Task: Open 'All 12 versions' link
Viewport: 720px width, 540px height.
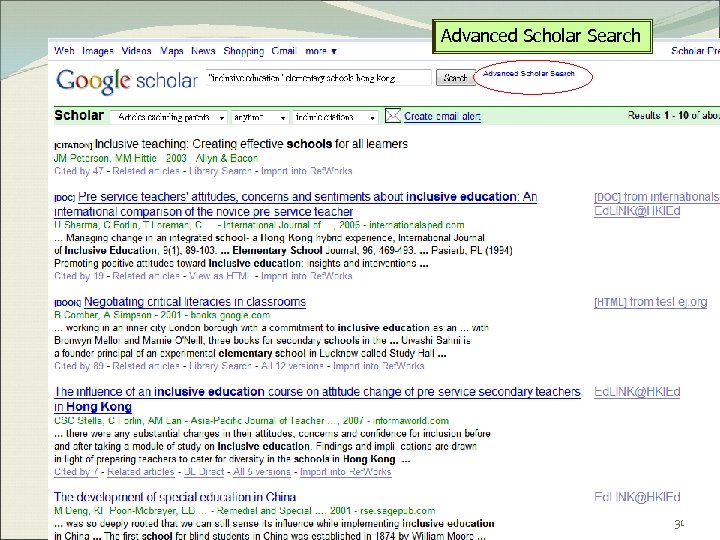Action: pos(292,366)
